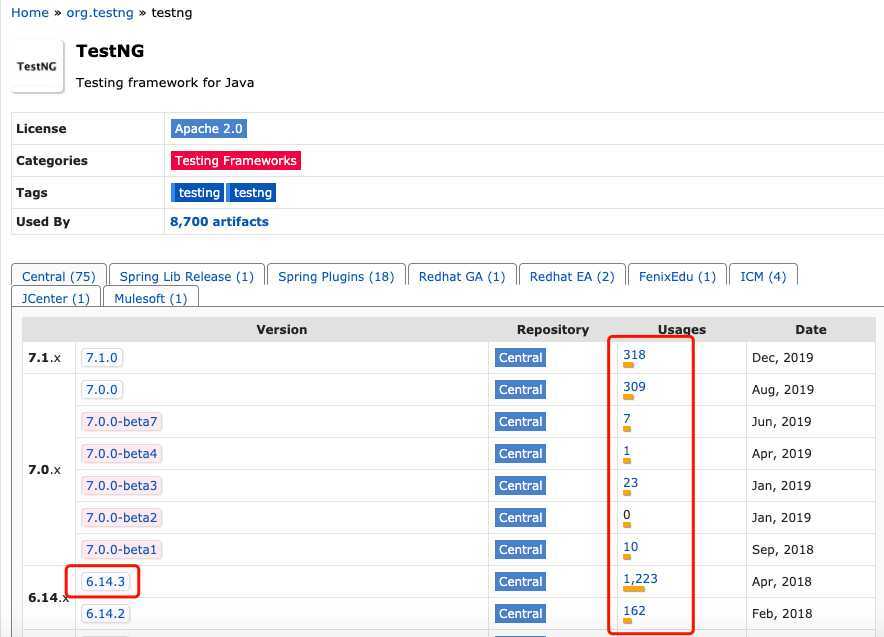Image resolution: width=884 pixels, height=637 pixels.
Task: Click the TestNG page heading
Action: point(110,51)
